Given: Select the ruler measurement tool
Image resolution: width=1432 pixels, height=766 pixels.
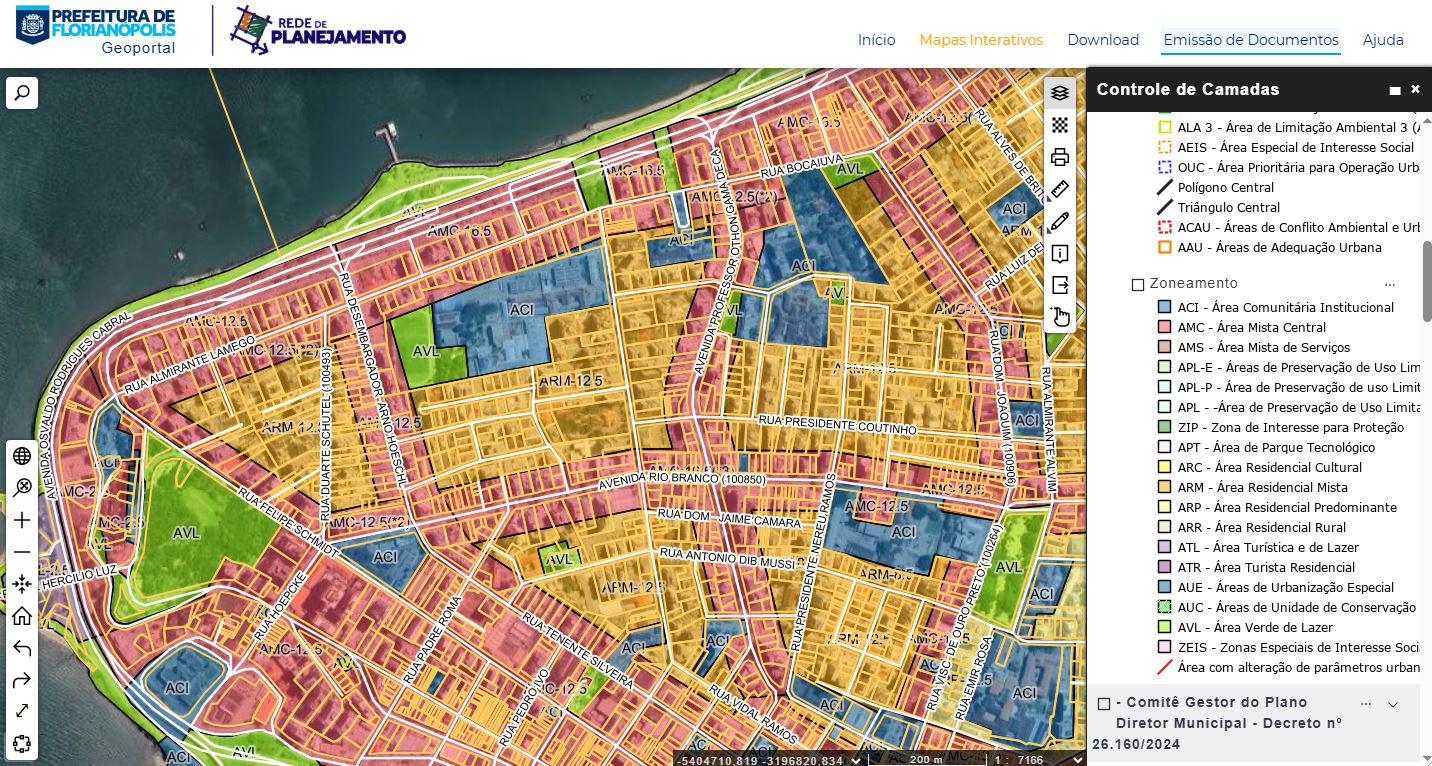Looking at the screenshot, I should (1060, 189).
